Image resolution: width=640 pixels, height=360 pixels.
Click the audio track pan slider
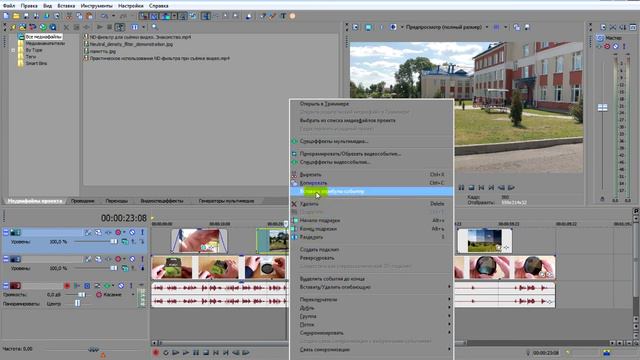[x=77, y=303]
